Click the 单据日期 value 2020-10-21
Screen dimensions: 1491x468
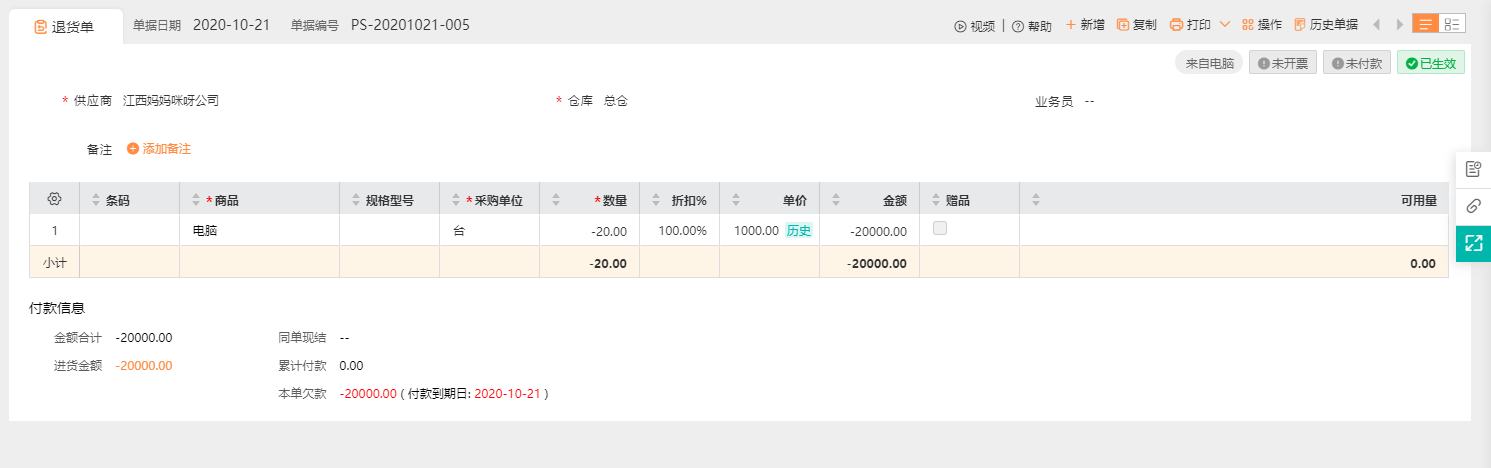pyautogui.click(x=231, y=25)
